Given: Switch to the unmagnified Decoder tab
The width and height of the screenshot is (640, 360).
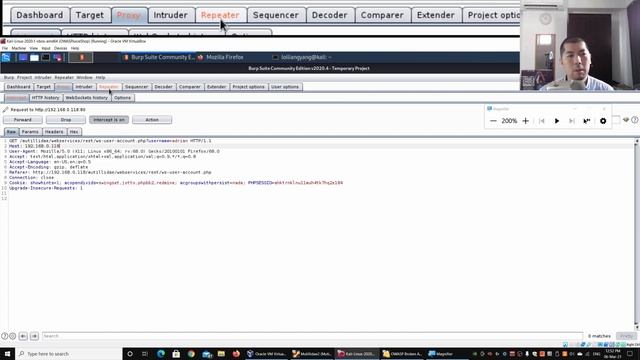Looking at the screenshot, I should [163, 87].
